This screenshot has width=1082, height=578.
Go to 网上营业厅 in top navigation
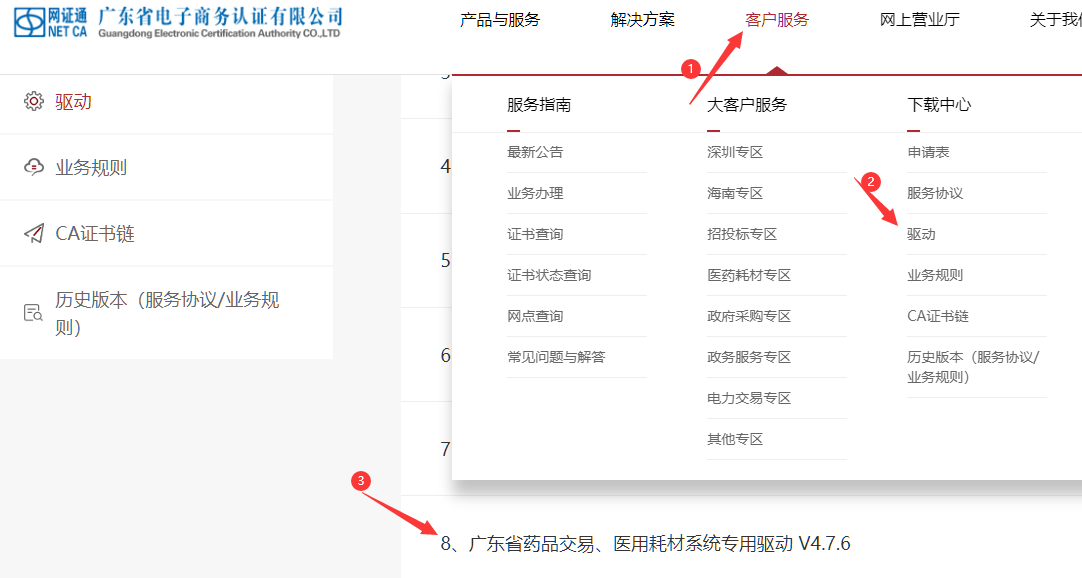[x=920, y=20]
